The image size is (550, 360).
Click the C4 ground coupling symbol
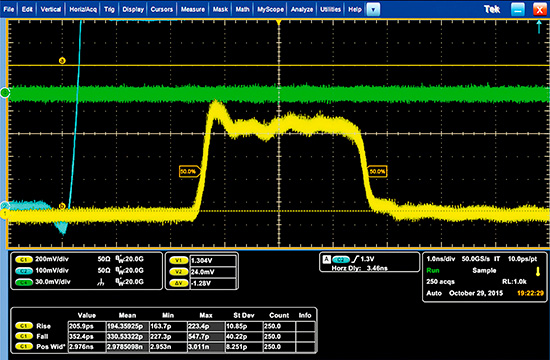point(101,282)
